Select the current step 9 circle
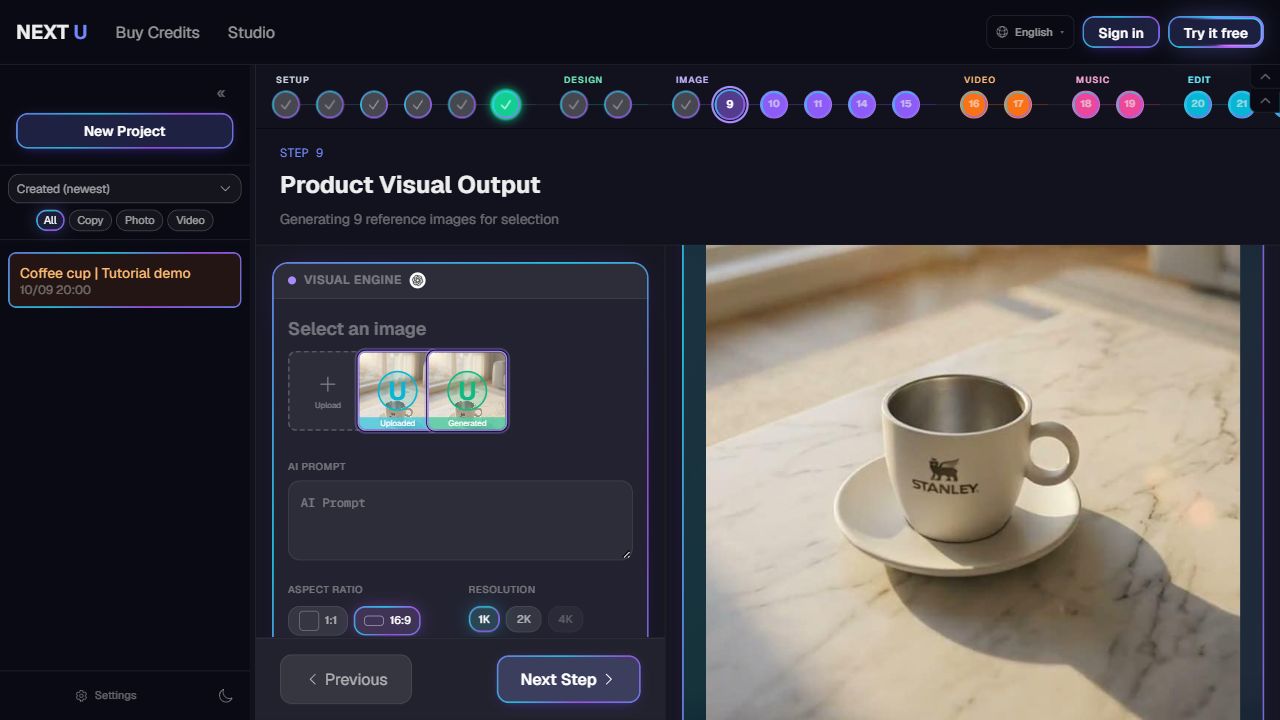The width and height of the screenshot is (1280, 720). click(729, 104)
